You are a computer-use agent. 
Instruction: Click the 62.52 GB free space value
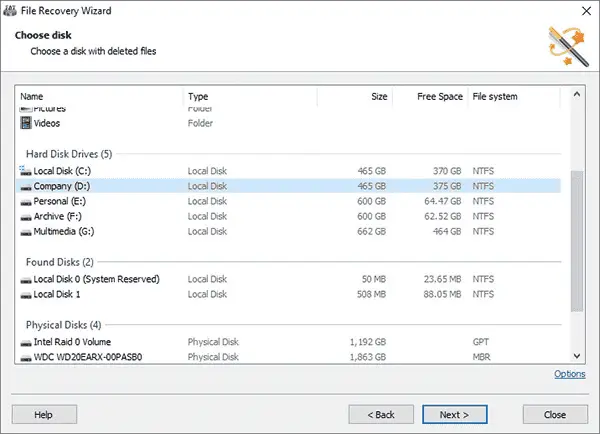(442, 216)
